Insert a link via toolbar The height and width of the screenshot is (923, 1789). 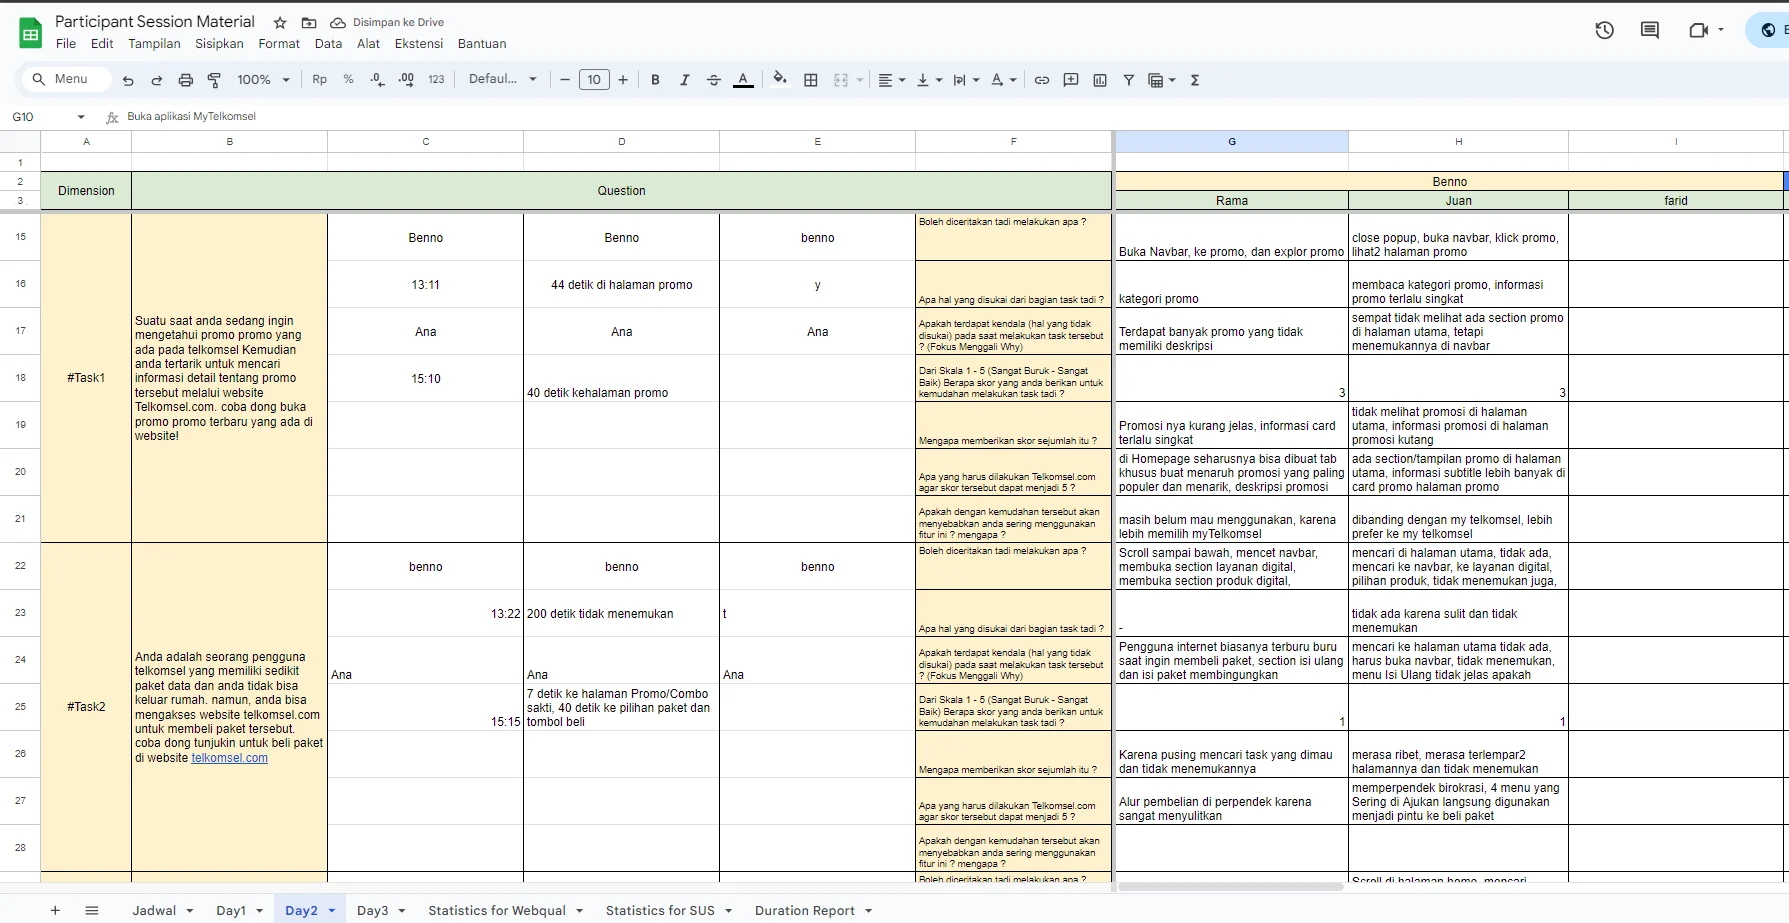tap(1042, 80)
